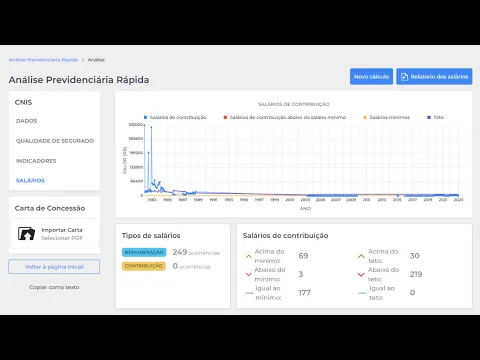Click the REMUNERAÇÃO badge
Screen dimensions: 480x360
tap(144, 252)
